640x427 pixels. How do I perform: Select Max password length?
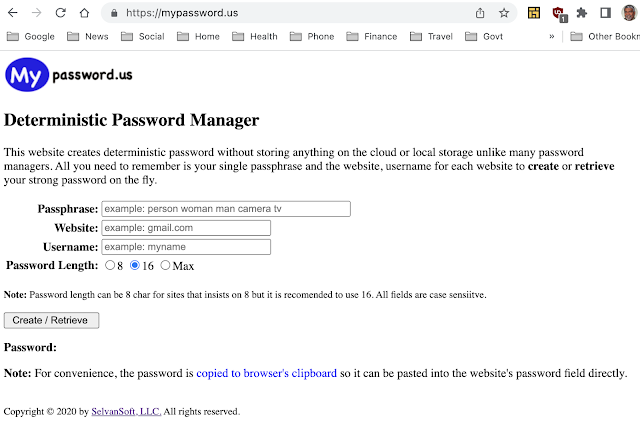(165, 265)
